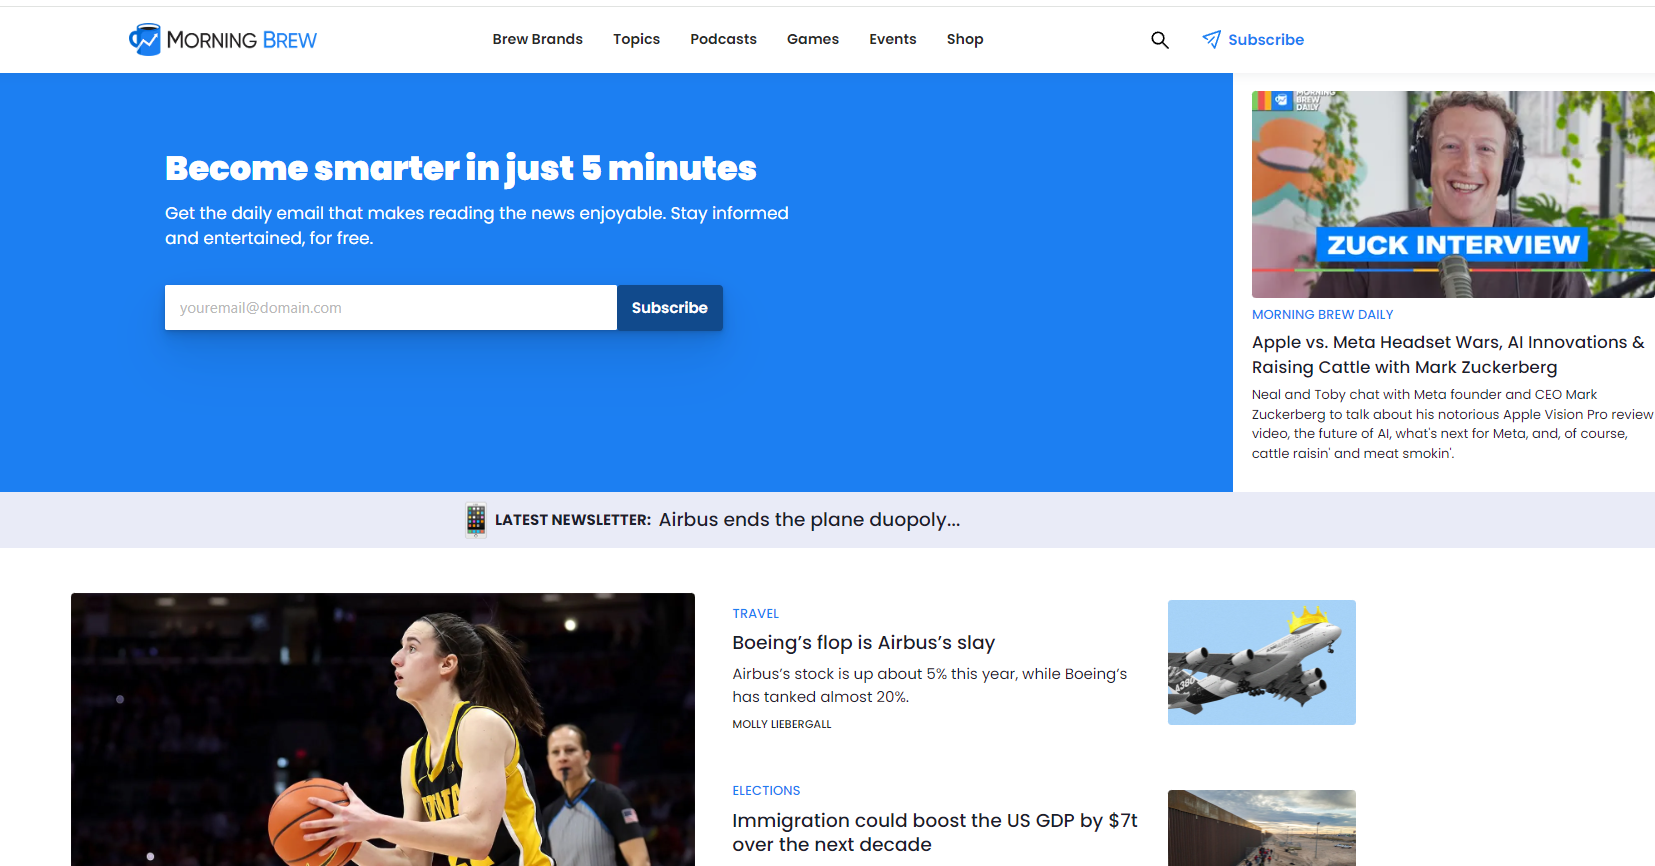
Task: Go to the Games section
Action: [x=812, y=39]
